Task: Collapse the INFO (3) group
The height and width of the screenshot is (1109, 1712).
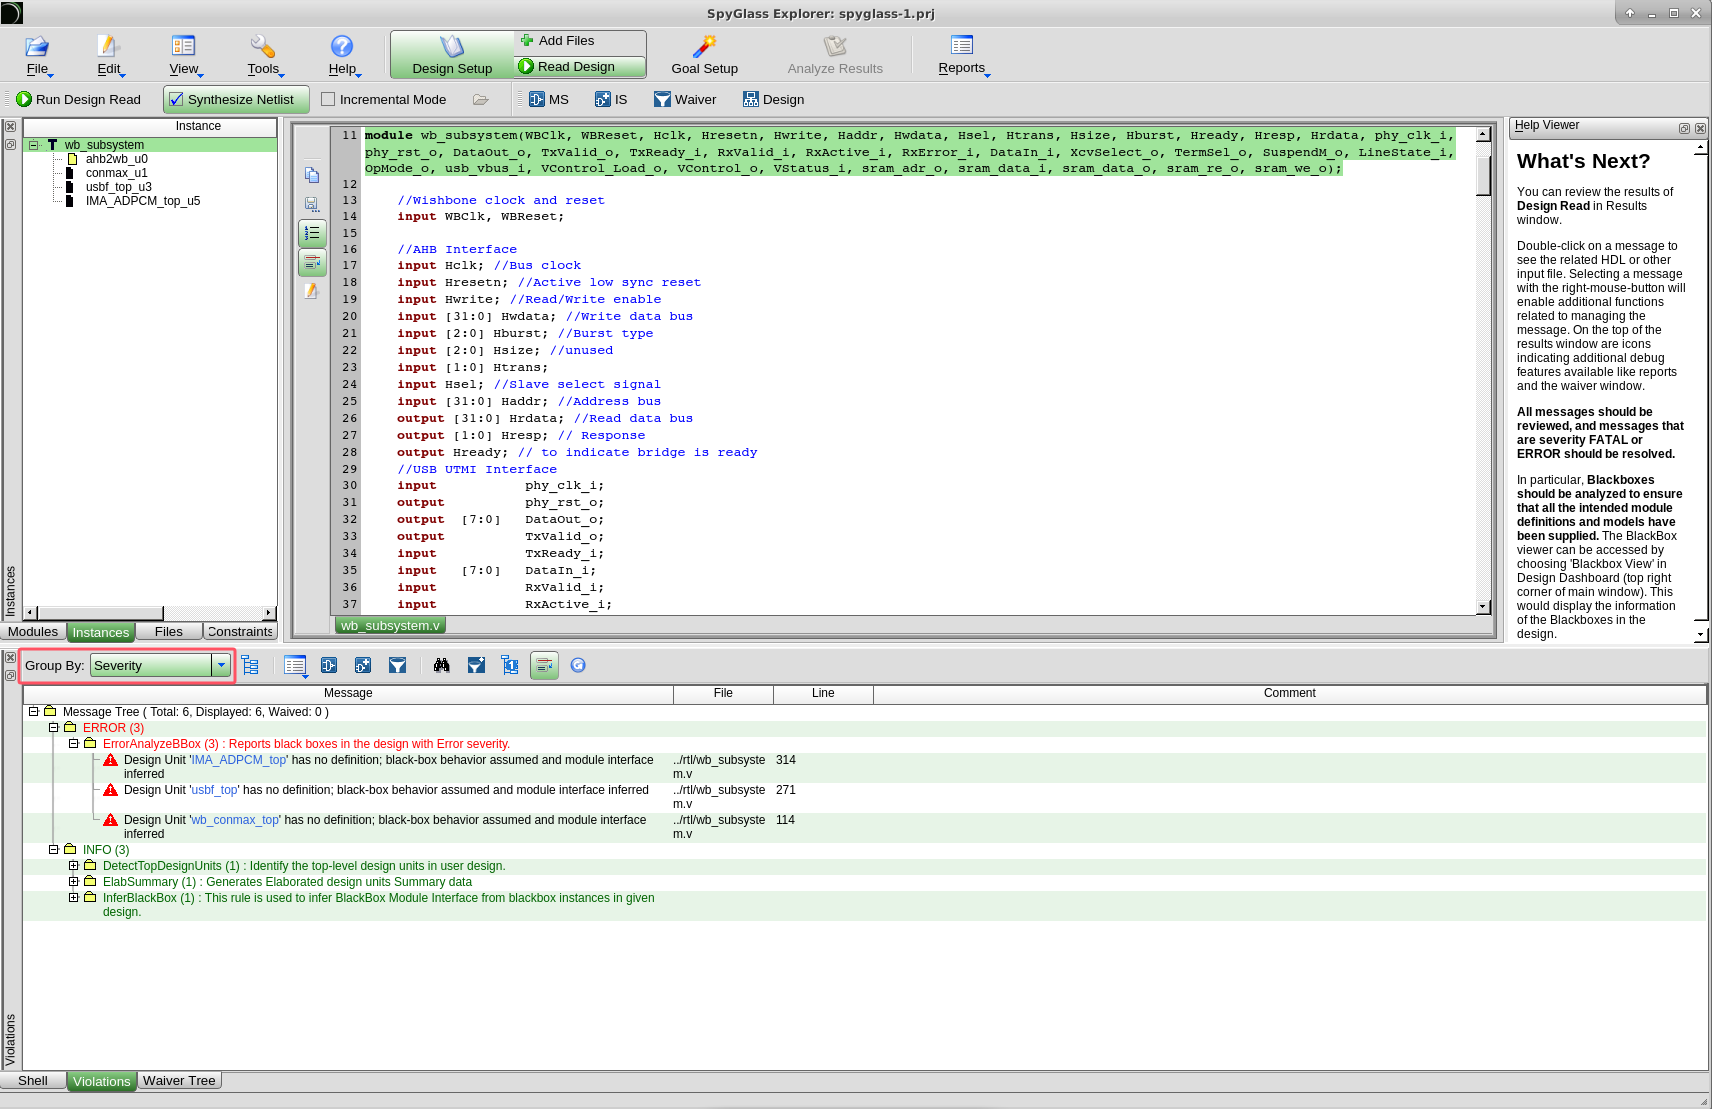Action: [x=53, y=850]
